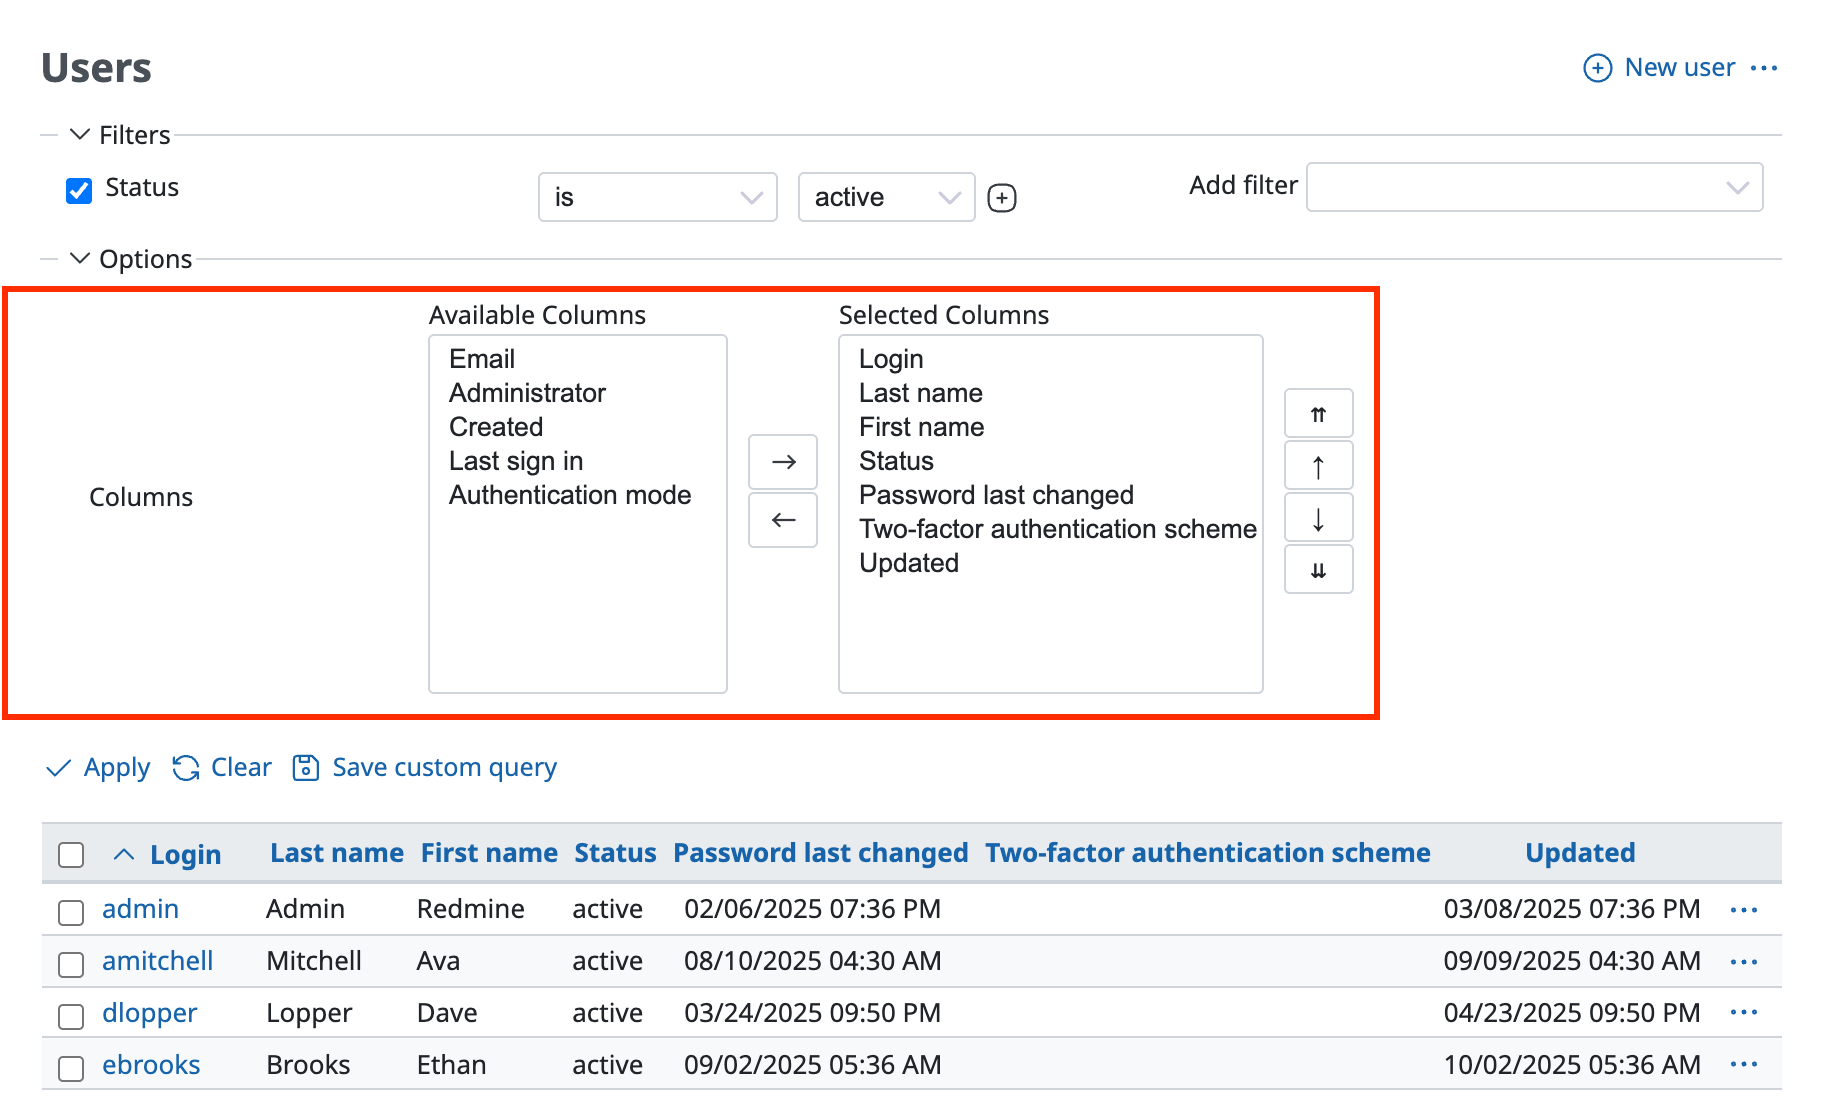This screenshot has width=1822, height=1096.
Task: Save custom query
Action: click(x=425, y=768)
